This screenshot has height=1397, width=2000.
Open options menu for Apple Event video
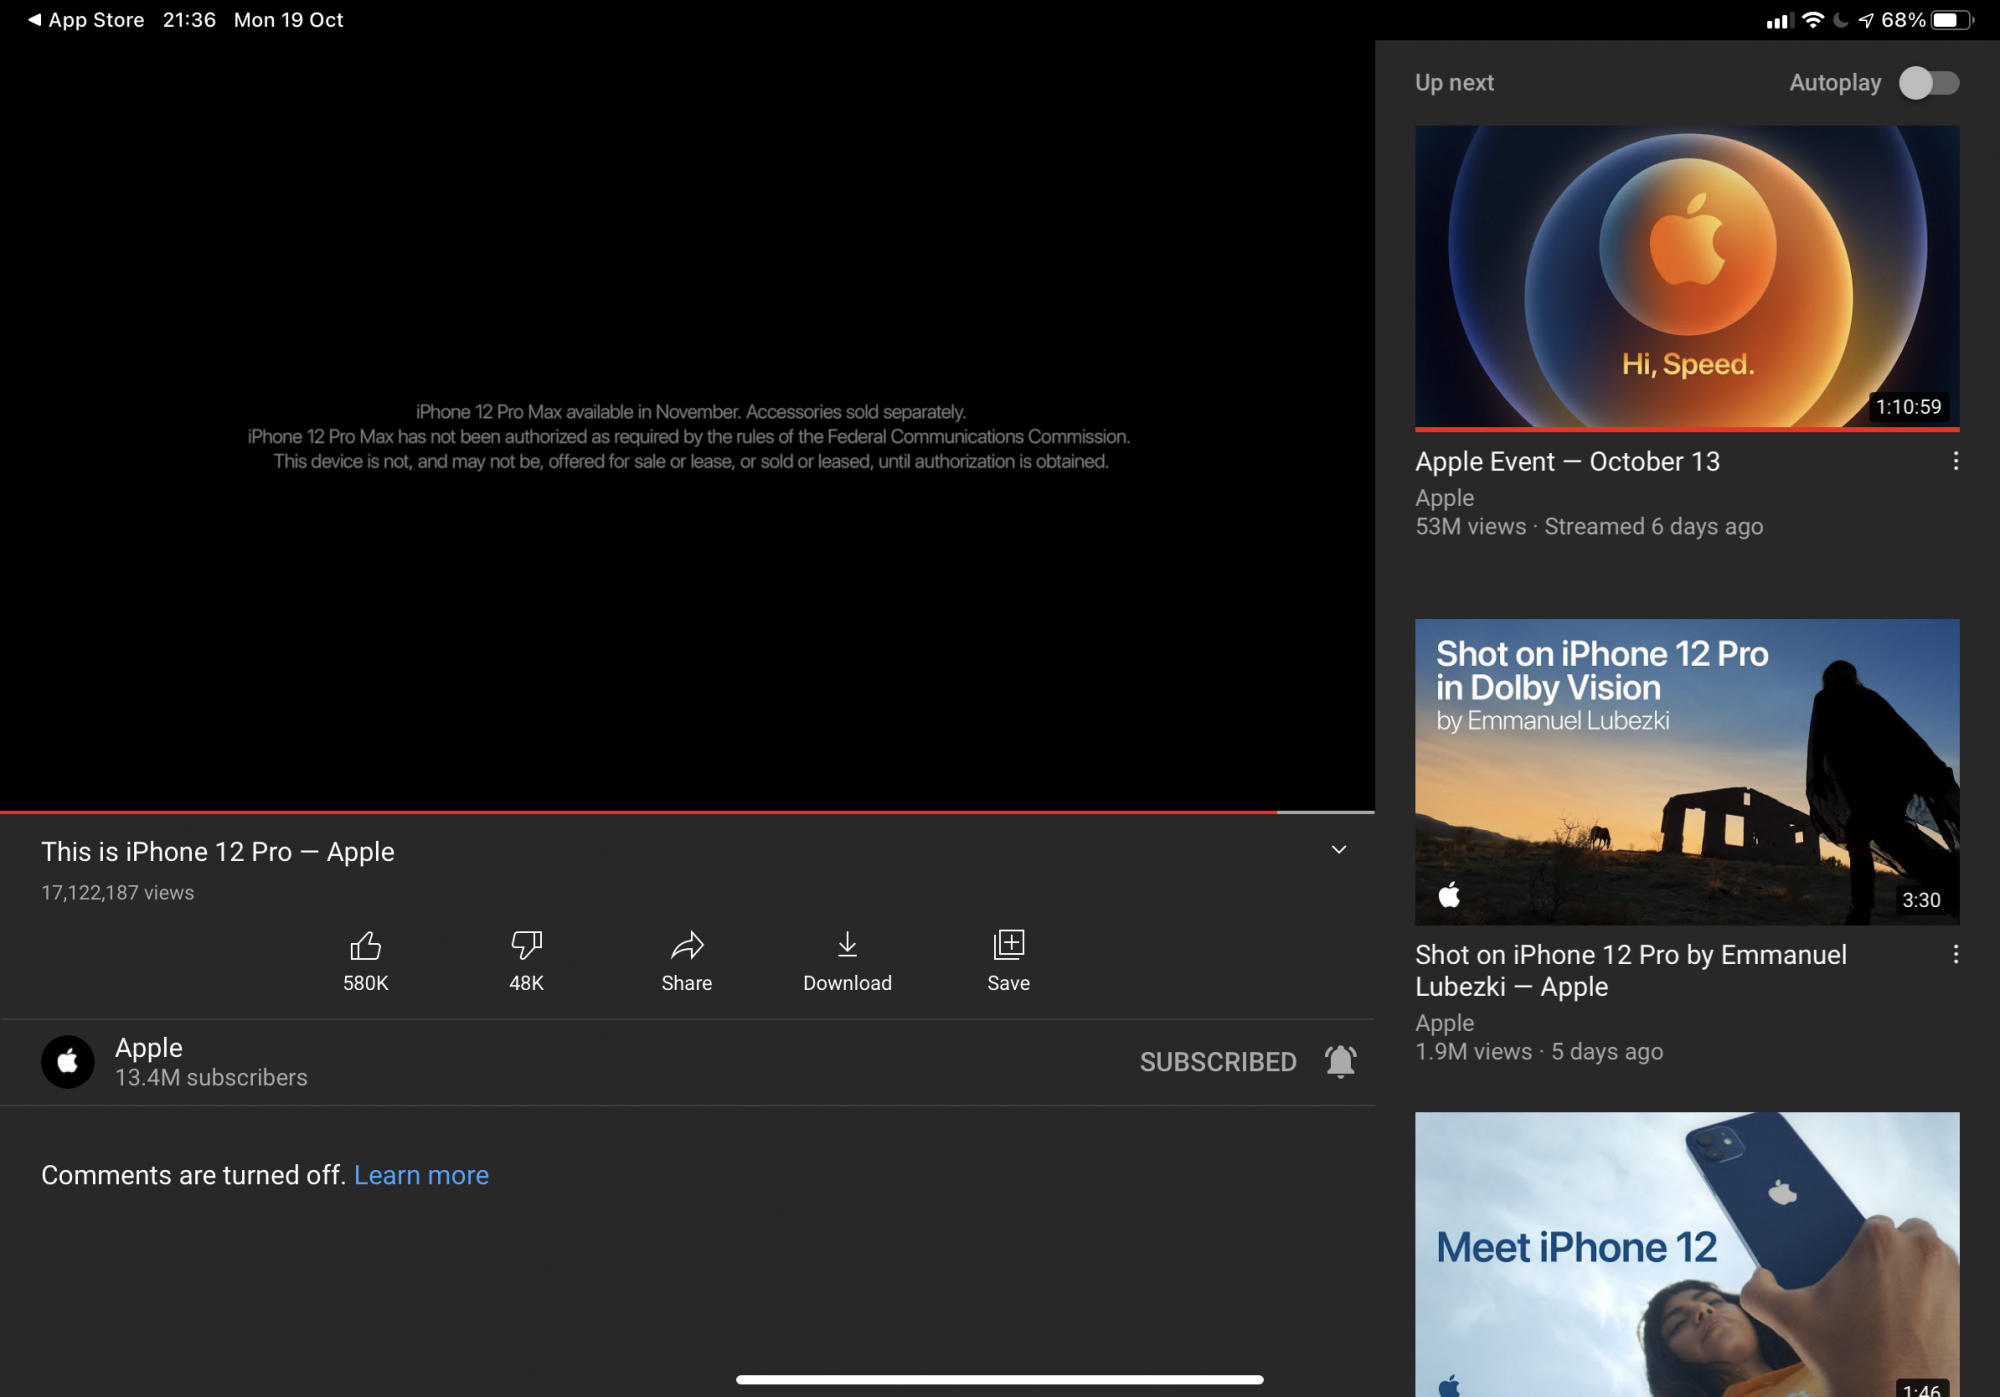coord(1955,462)
